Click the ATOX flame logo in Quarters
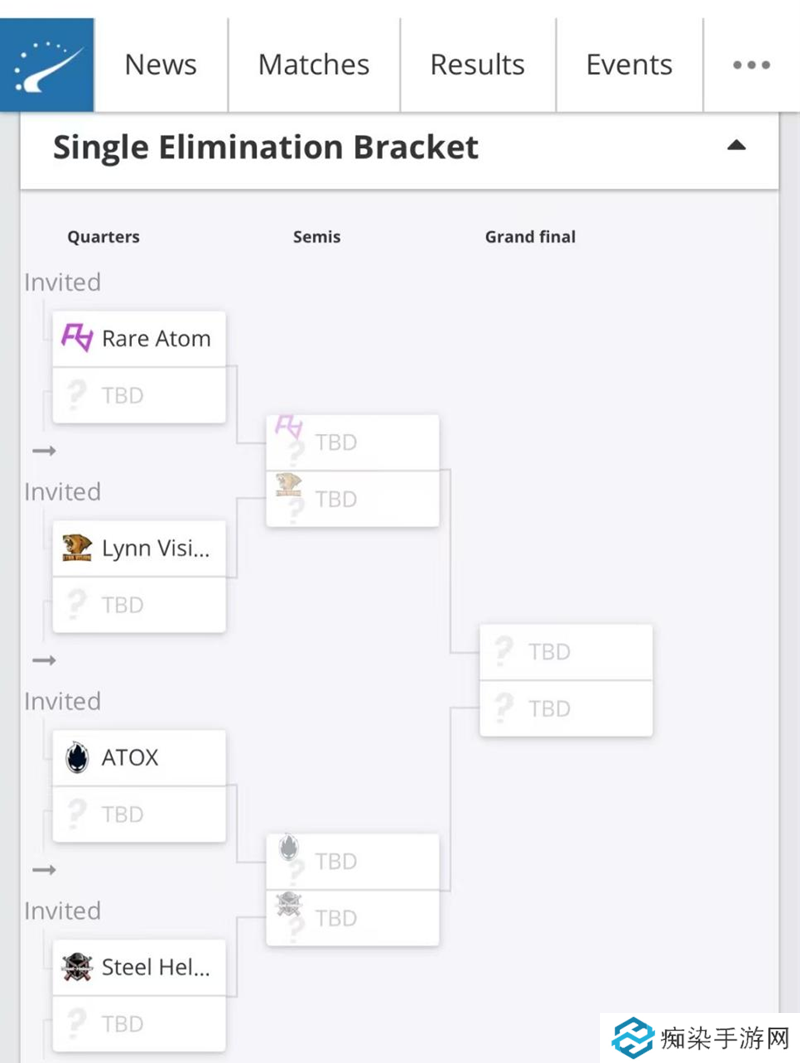The height and width of the screenshot is (1063, 800). [x=77, y=757]
